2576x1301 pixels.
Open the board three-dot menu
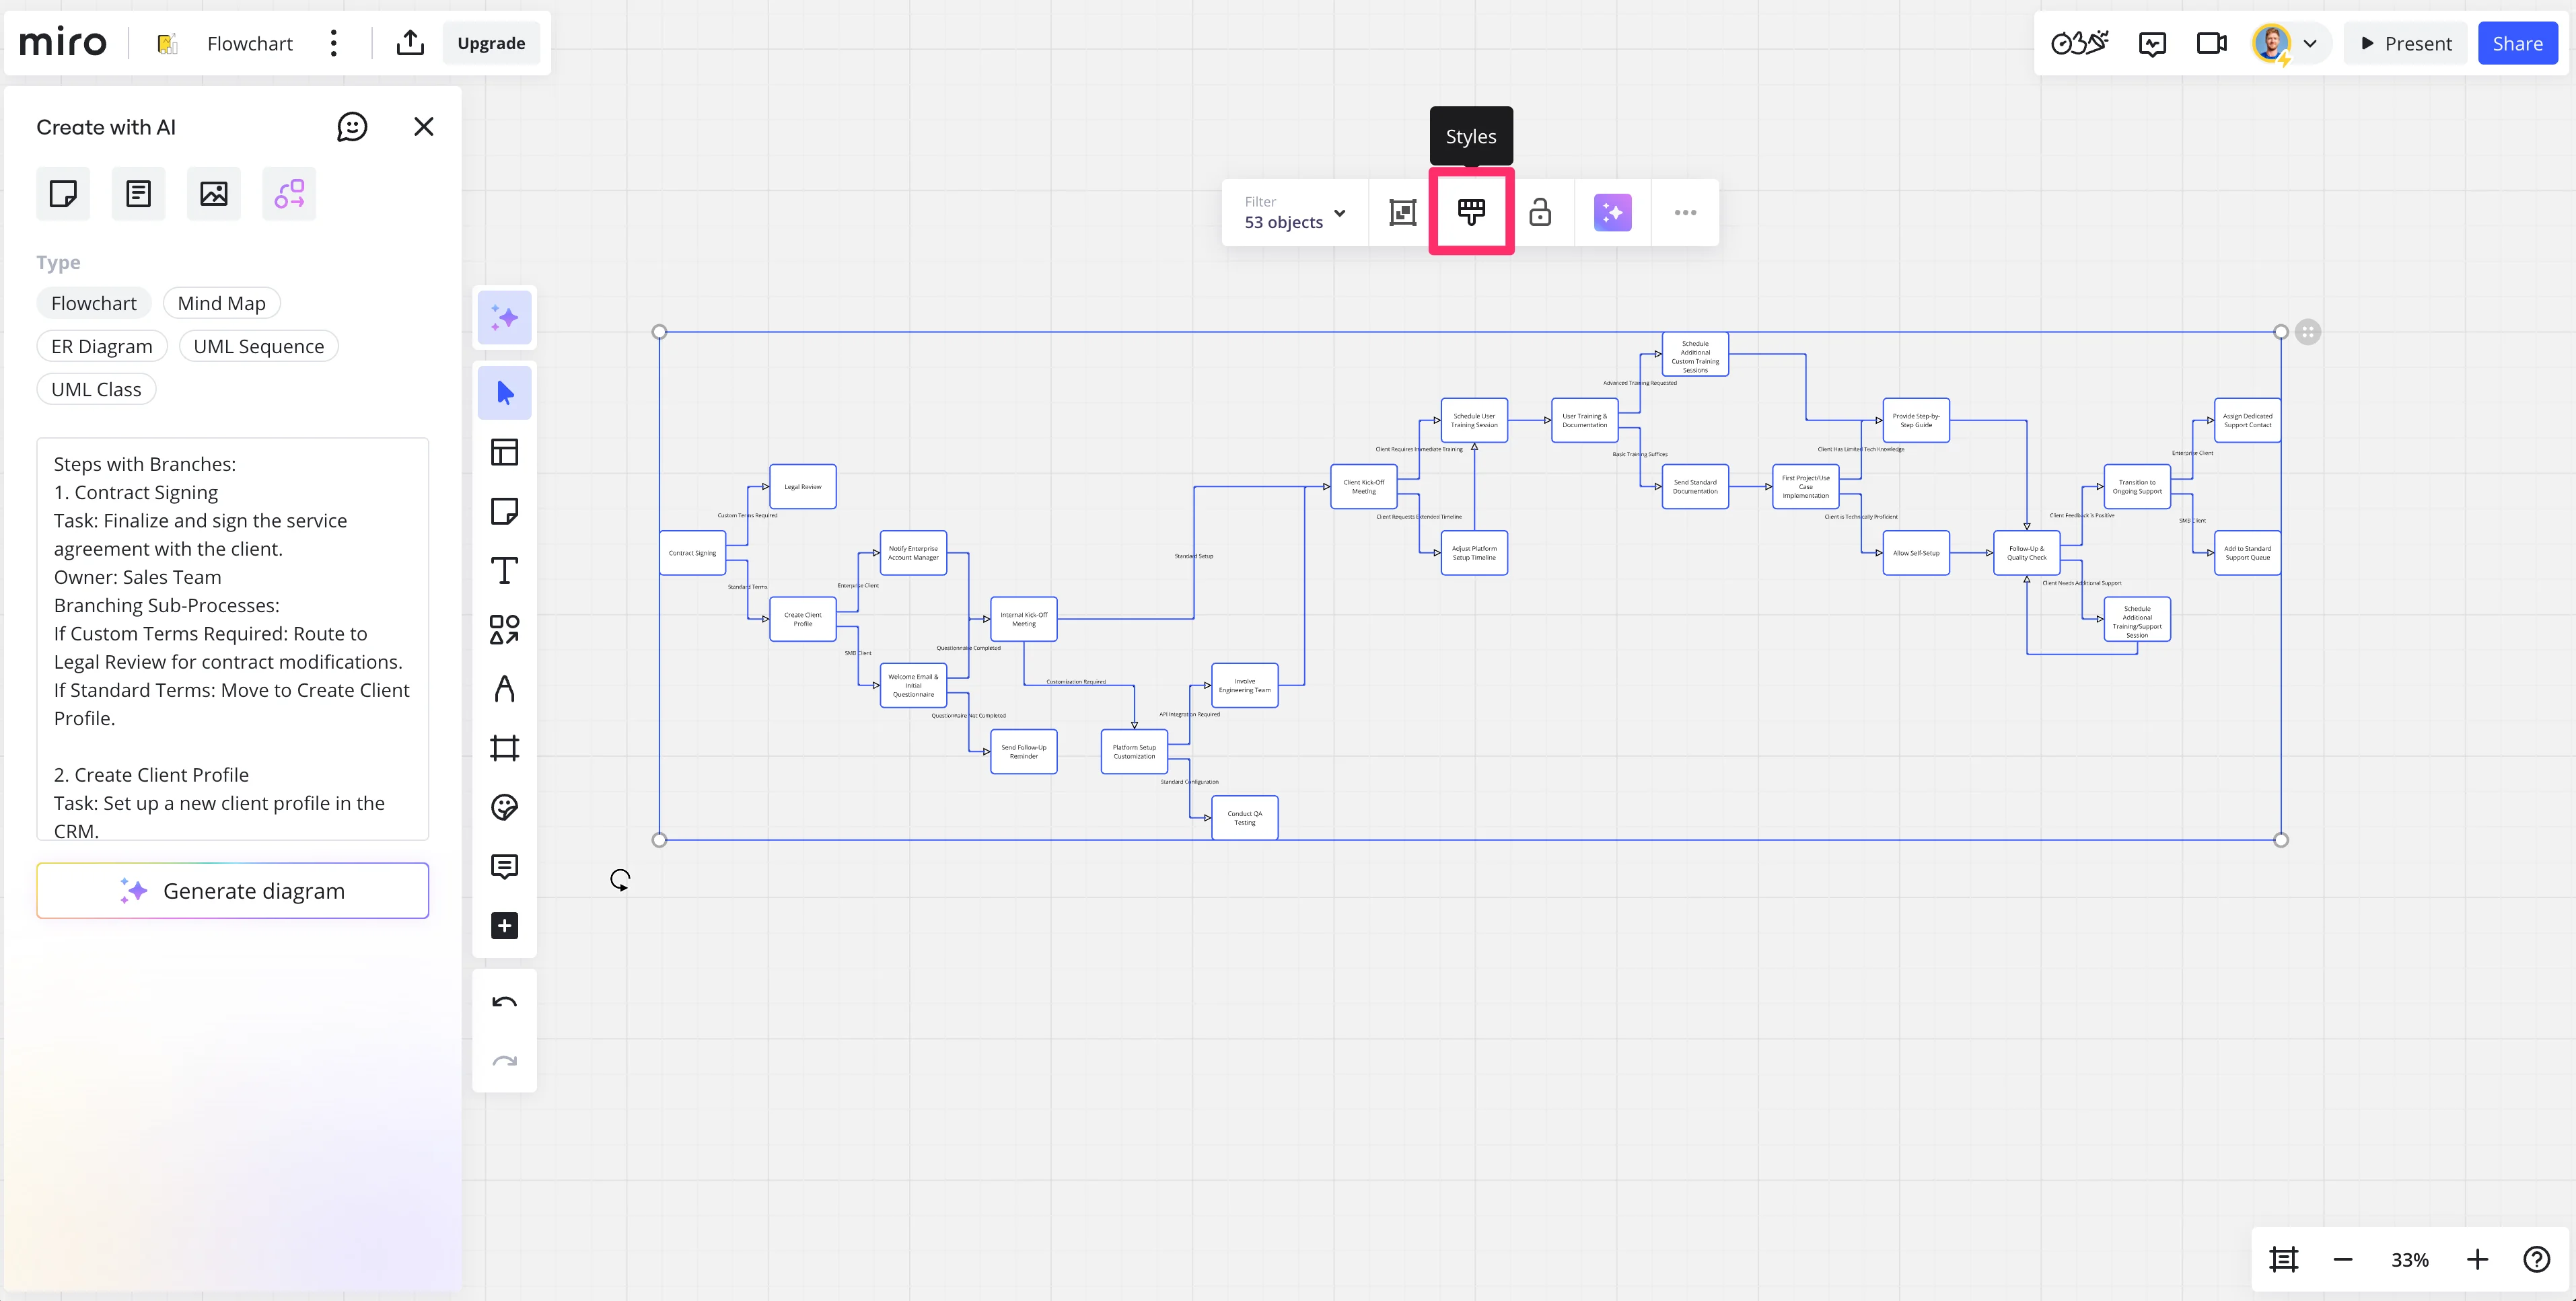coord(334,43)
